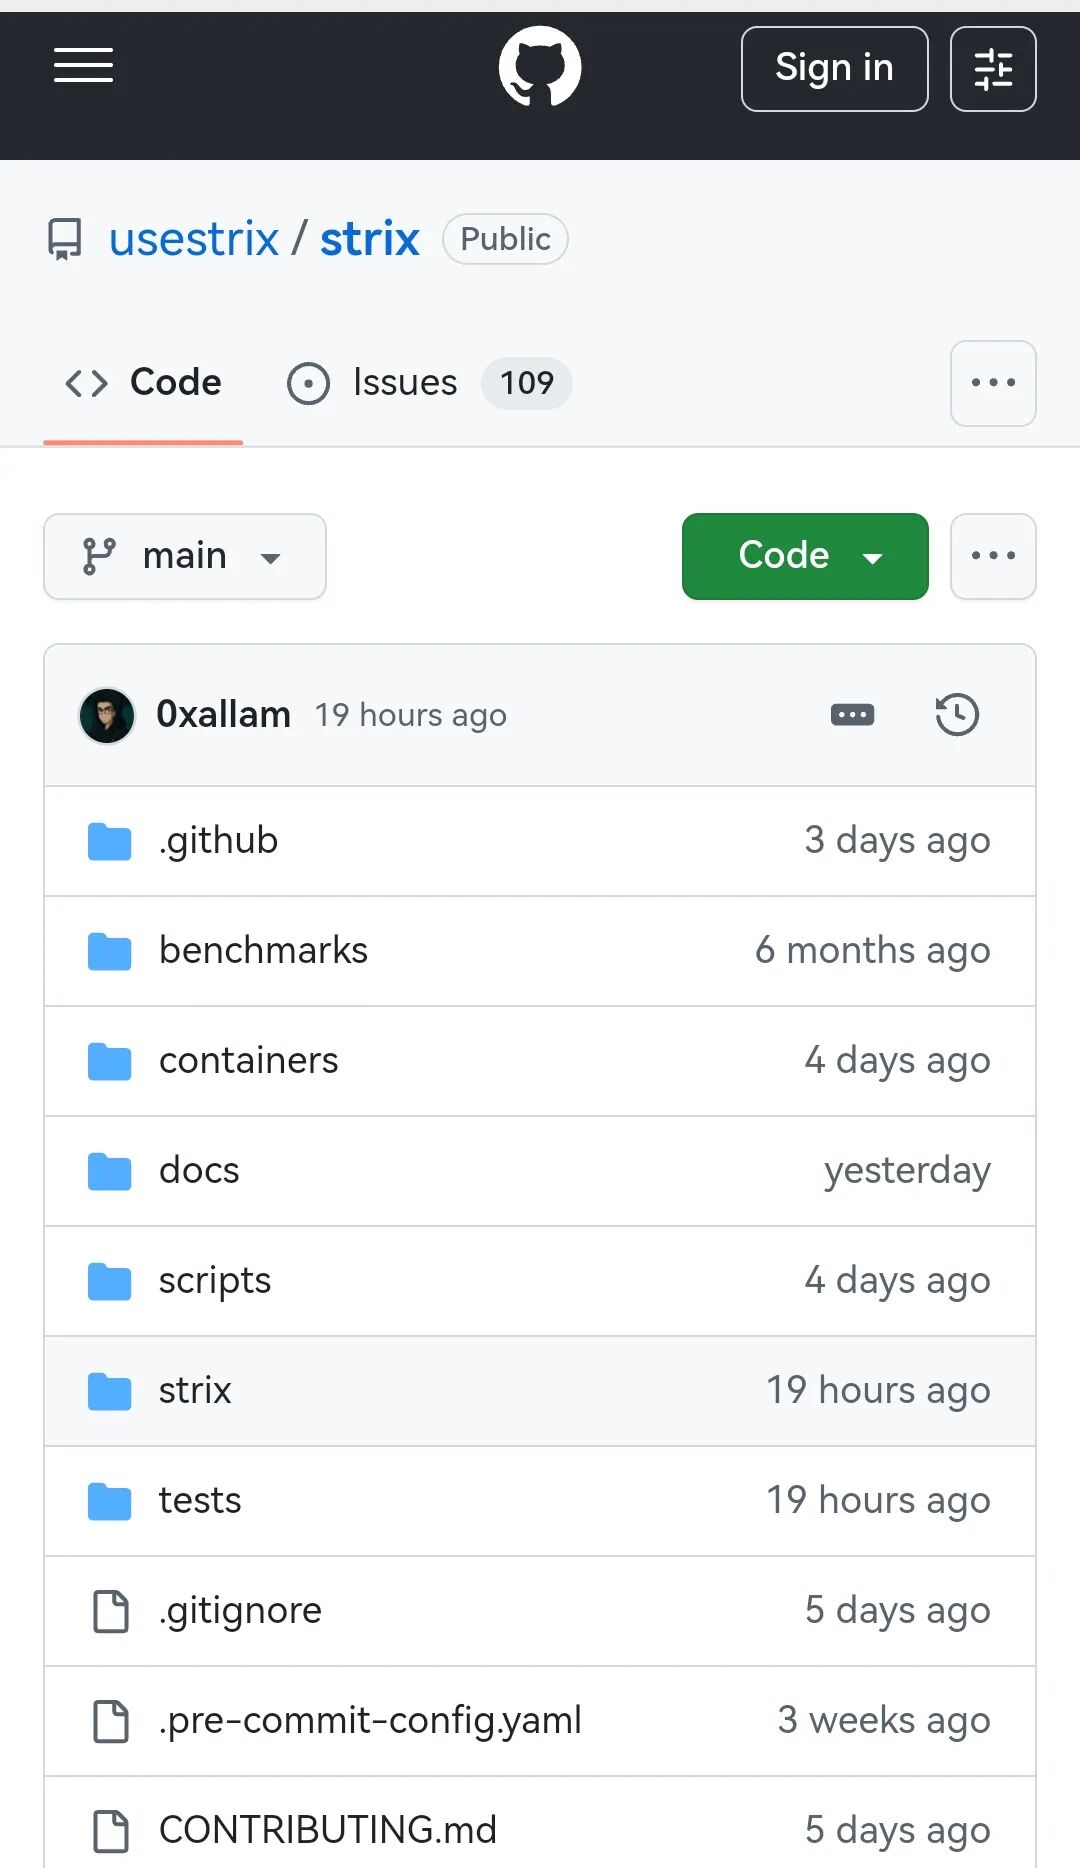Open the .gitignore file
This screenshot has width=1080, height=1868.
pyautogui.click(x=240, y=1611)
